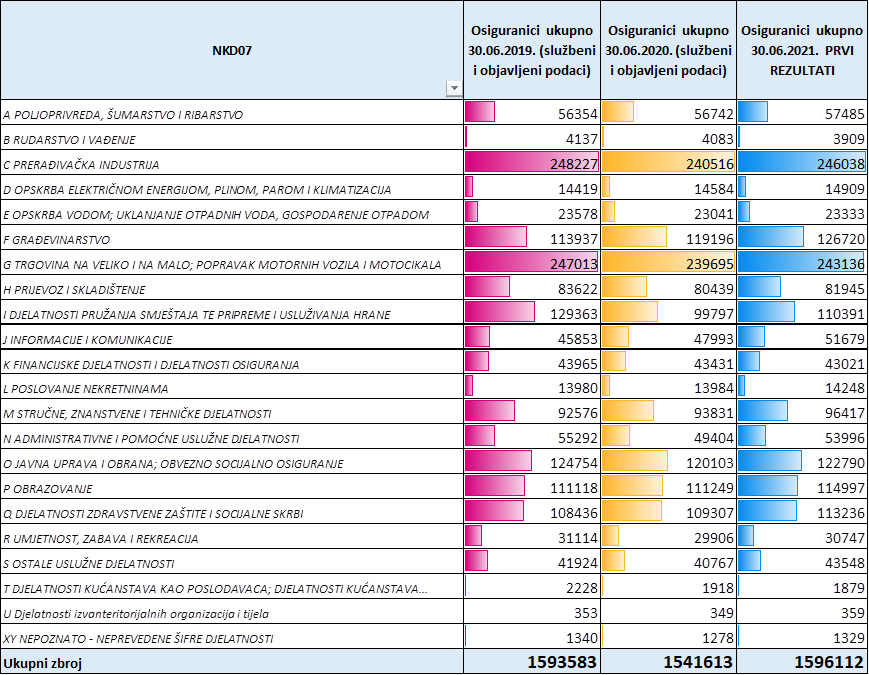
Task: Click the 2021 value 51679
Action: coord(845,339)
